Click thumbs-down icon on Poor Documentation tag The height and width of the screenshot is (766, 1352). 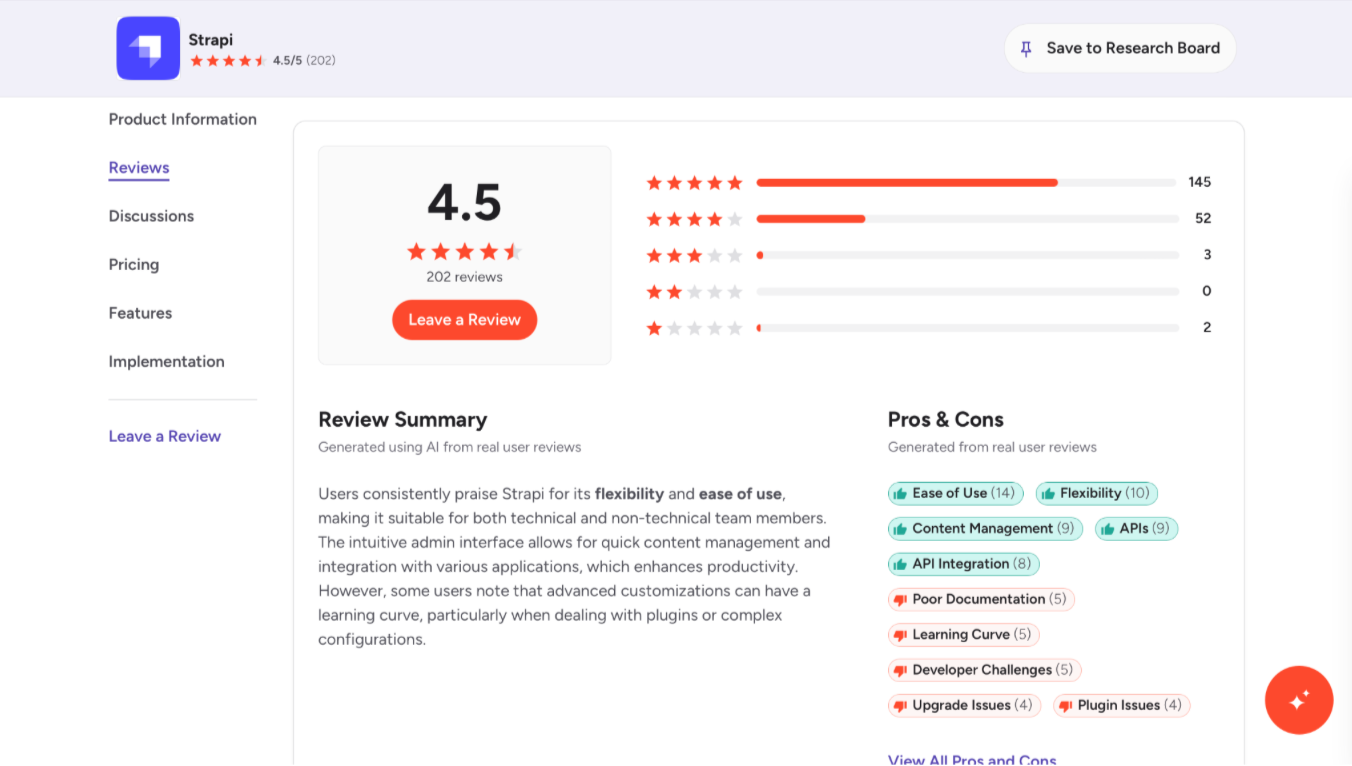pos(900,600)
